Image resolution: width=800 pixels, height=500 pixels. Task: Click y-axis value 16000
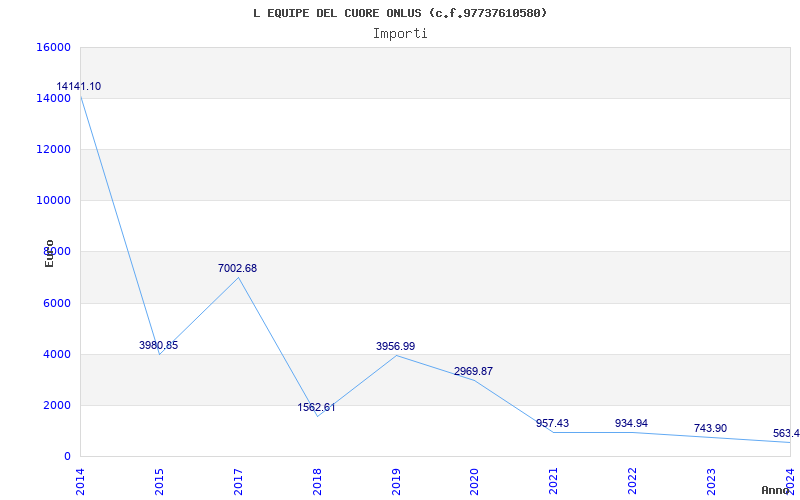pyautogui.click(x=53, y=47)
